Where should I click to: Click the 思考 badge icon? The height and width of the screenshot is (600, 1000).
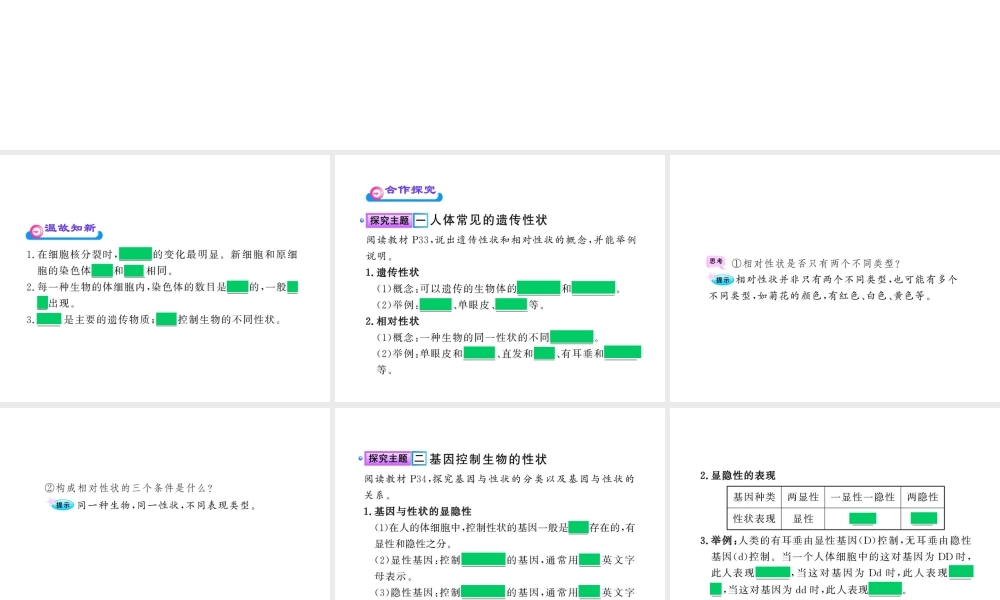(716, 261)
